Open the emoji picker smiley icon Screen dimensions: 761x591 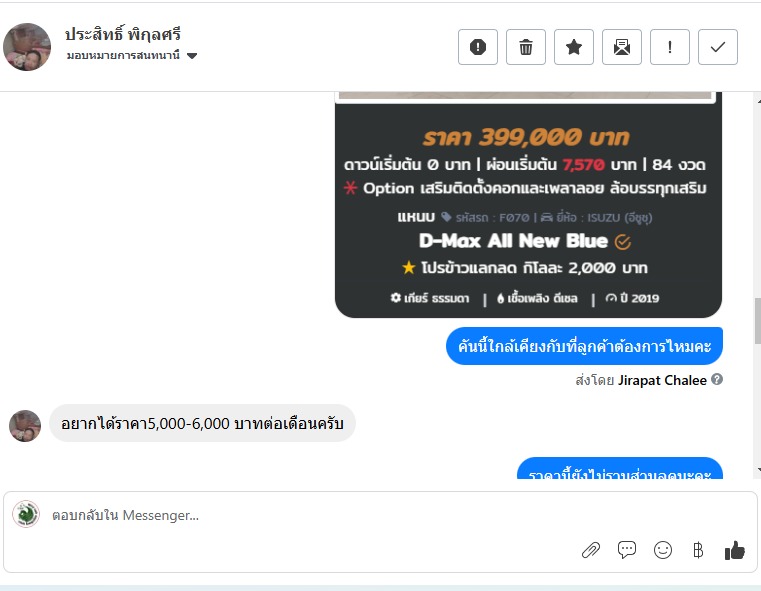pos(662,550)
